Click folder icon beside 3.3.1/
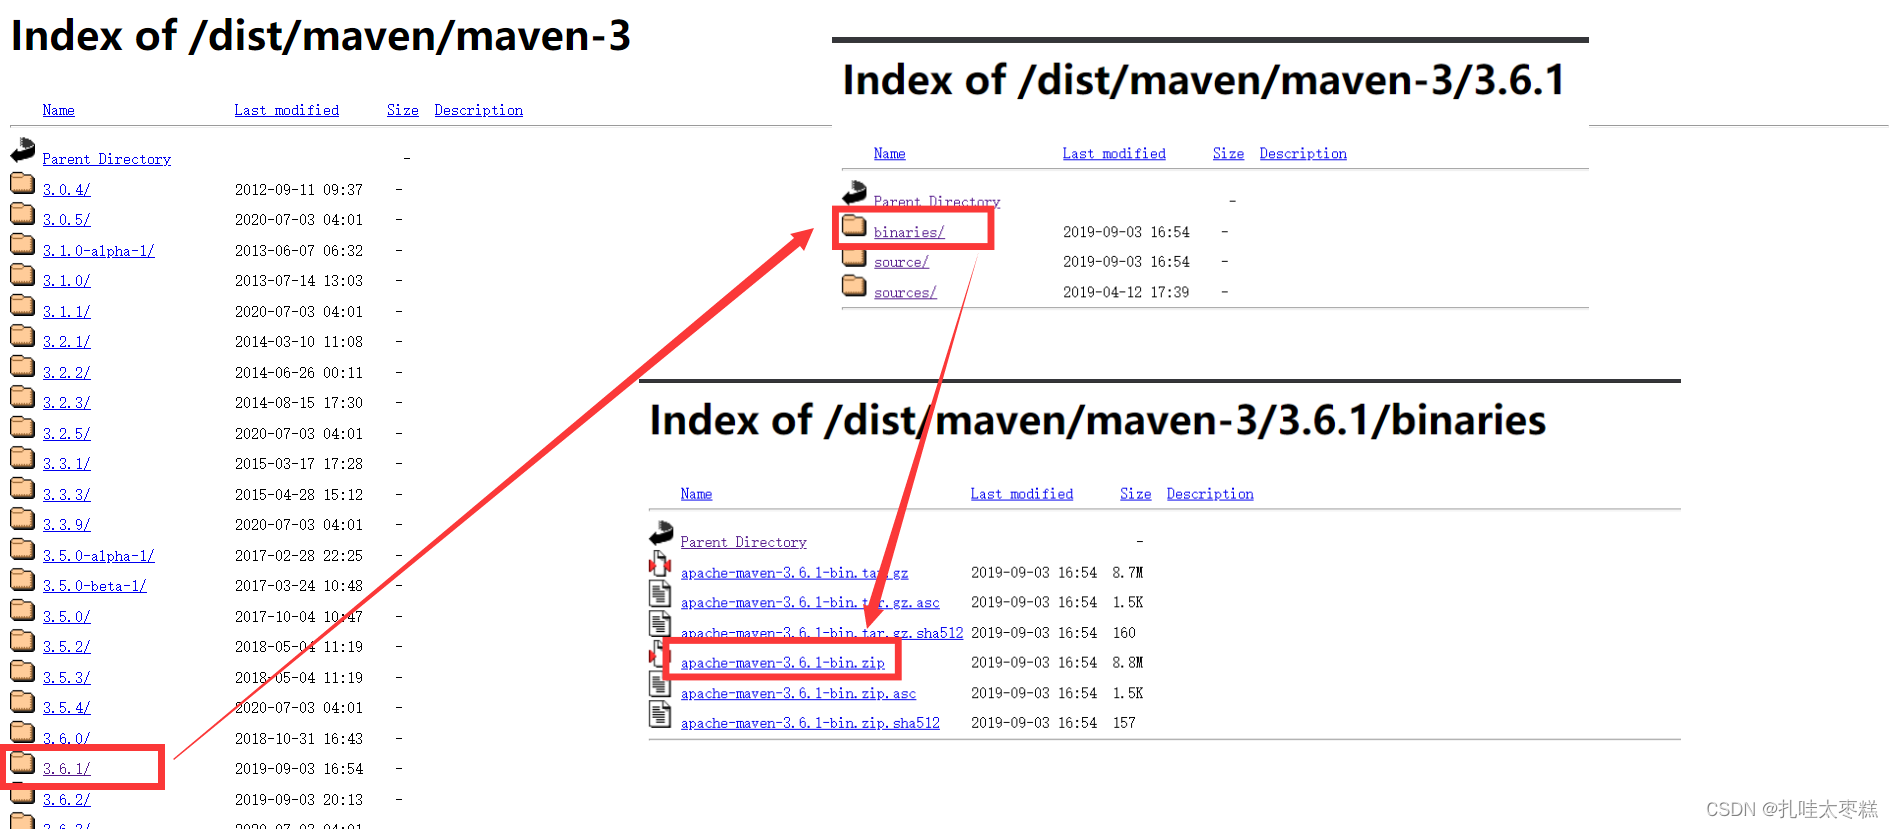 [x=22, y=457]
